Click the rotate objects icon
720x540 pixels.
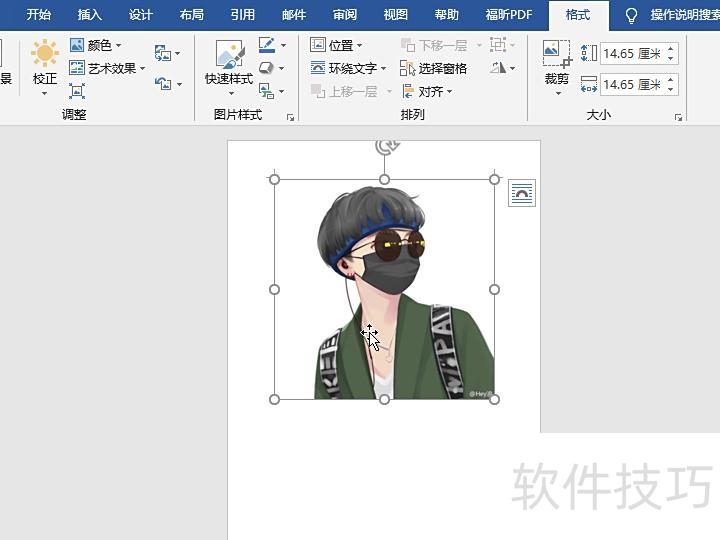tap(499, 68)
